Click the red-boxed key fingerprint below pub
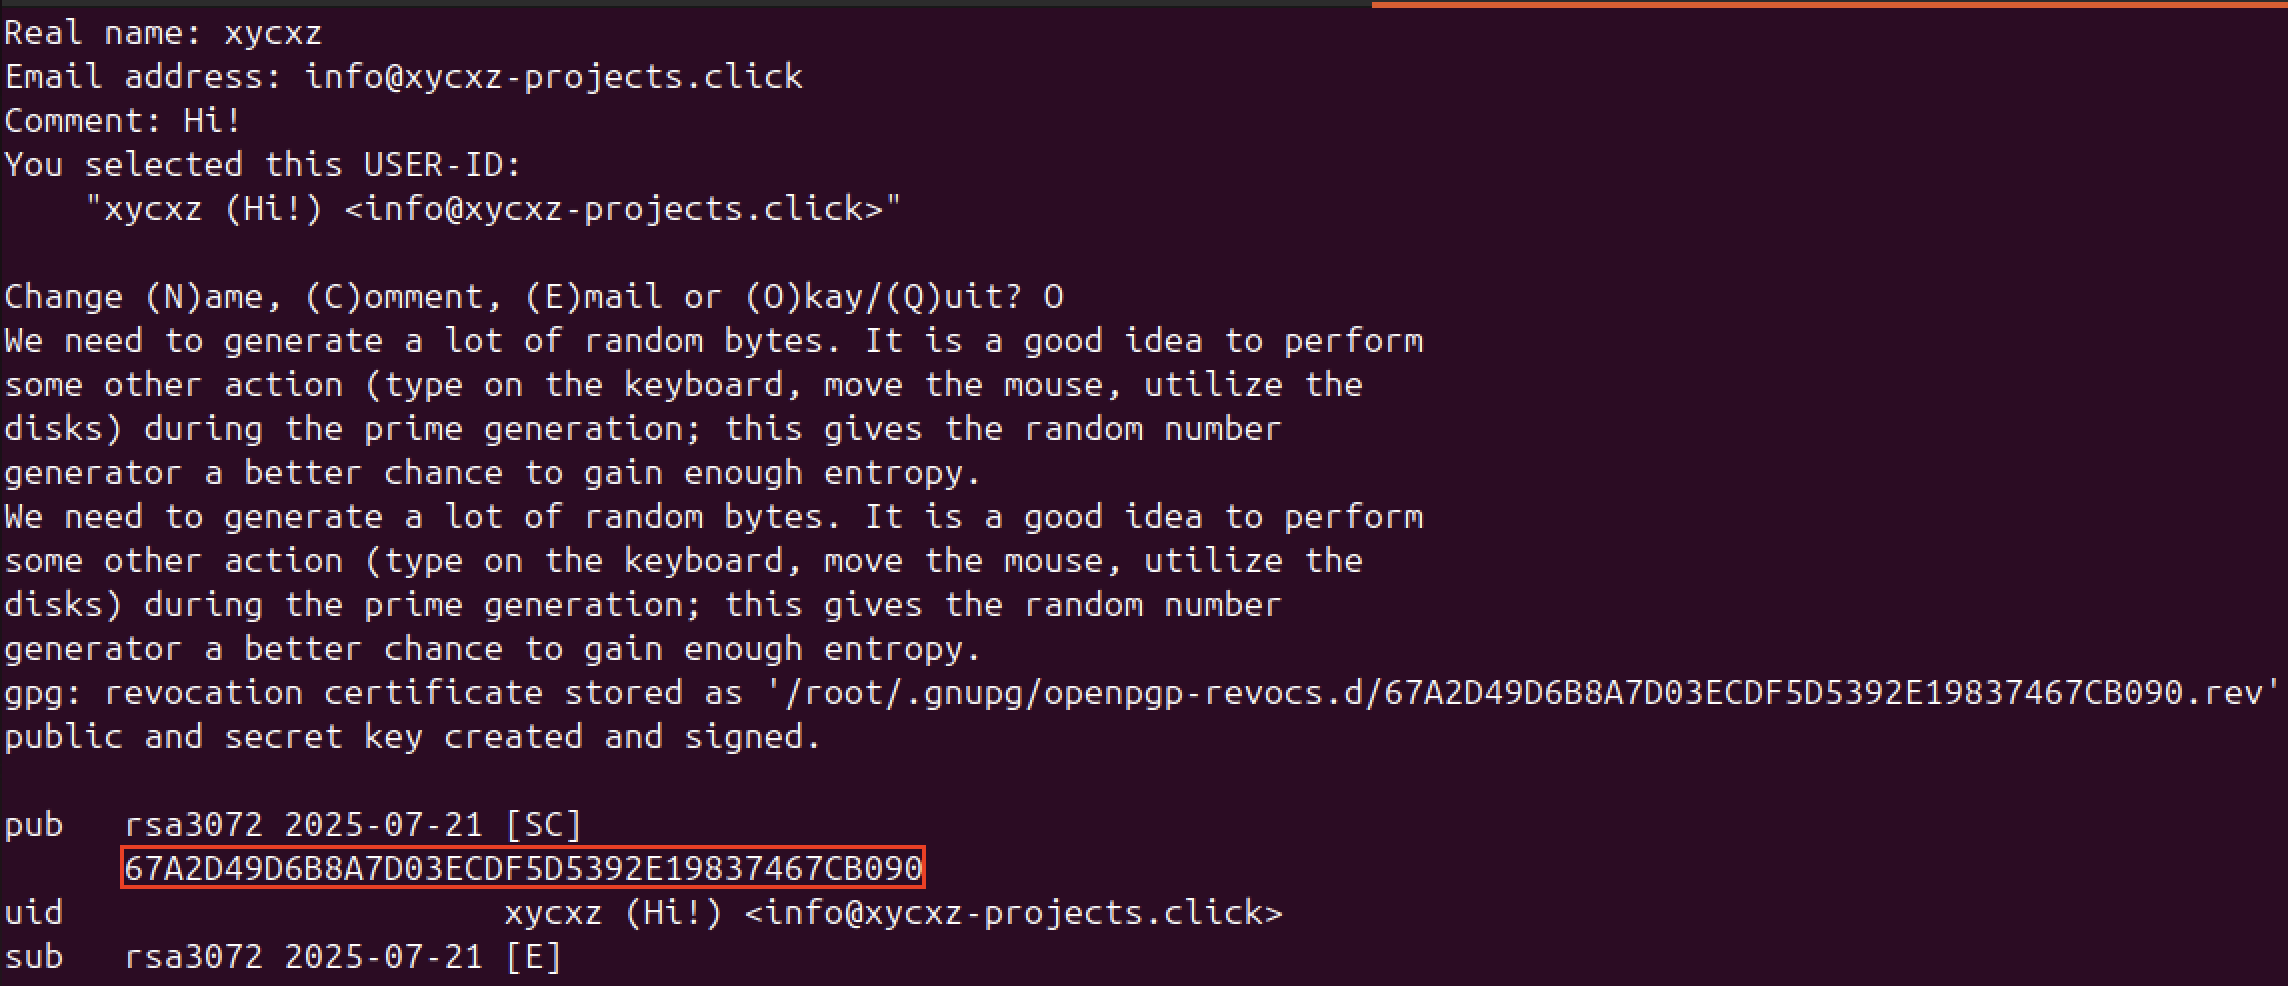This screenshot has height=986, width=2288. 522,868
